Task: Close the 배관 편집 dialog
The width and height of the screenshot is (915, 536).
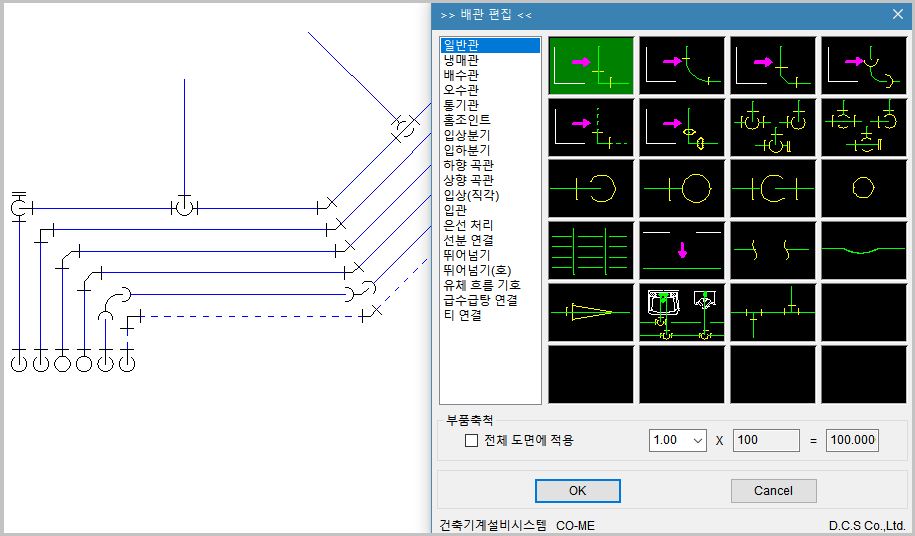Action: (897, 14)
